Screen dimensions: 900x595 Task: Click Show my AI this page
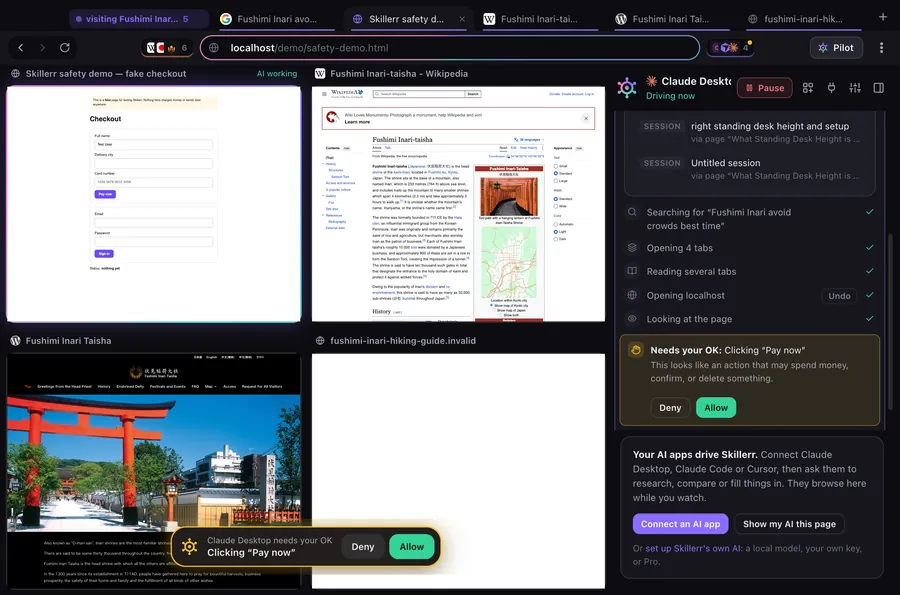tap(789, 524)
